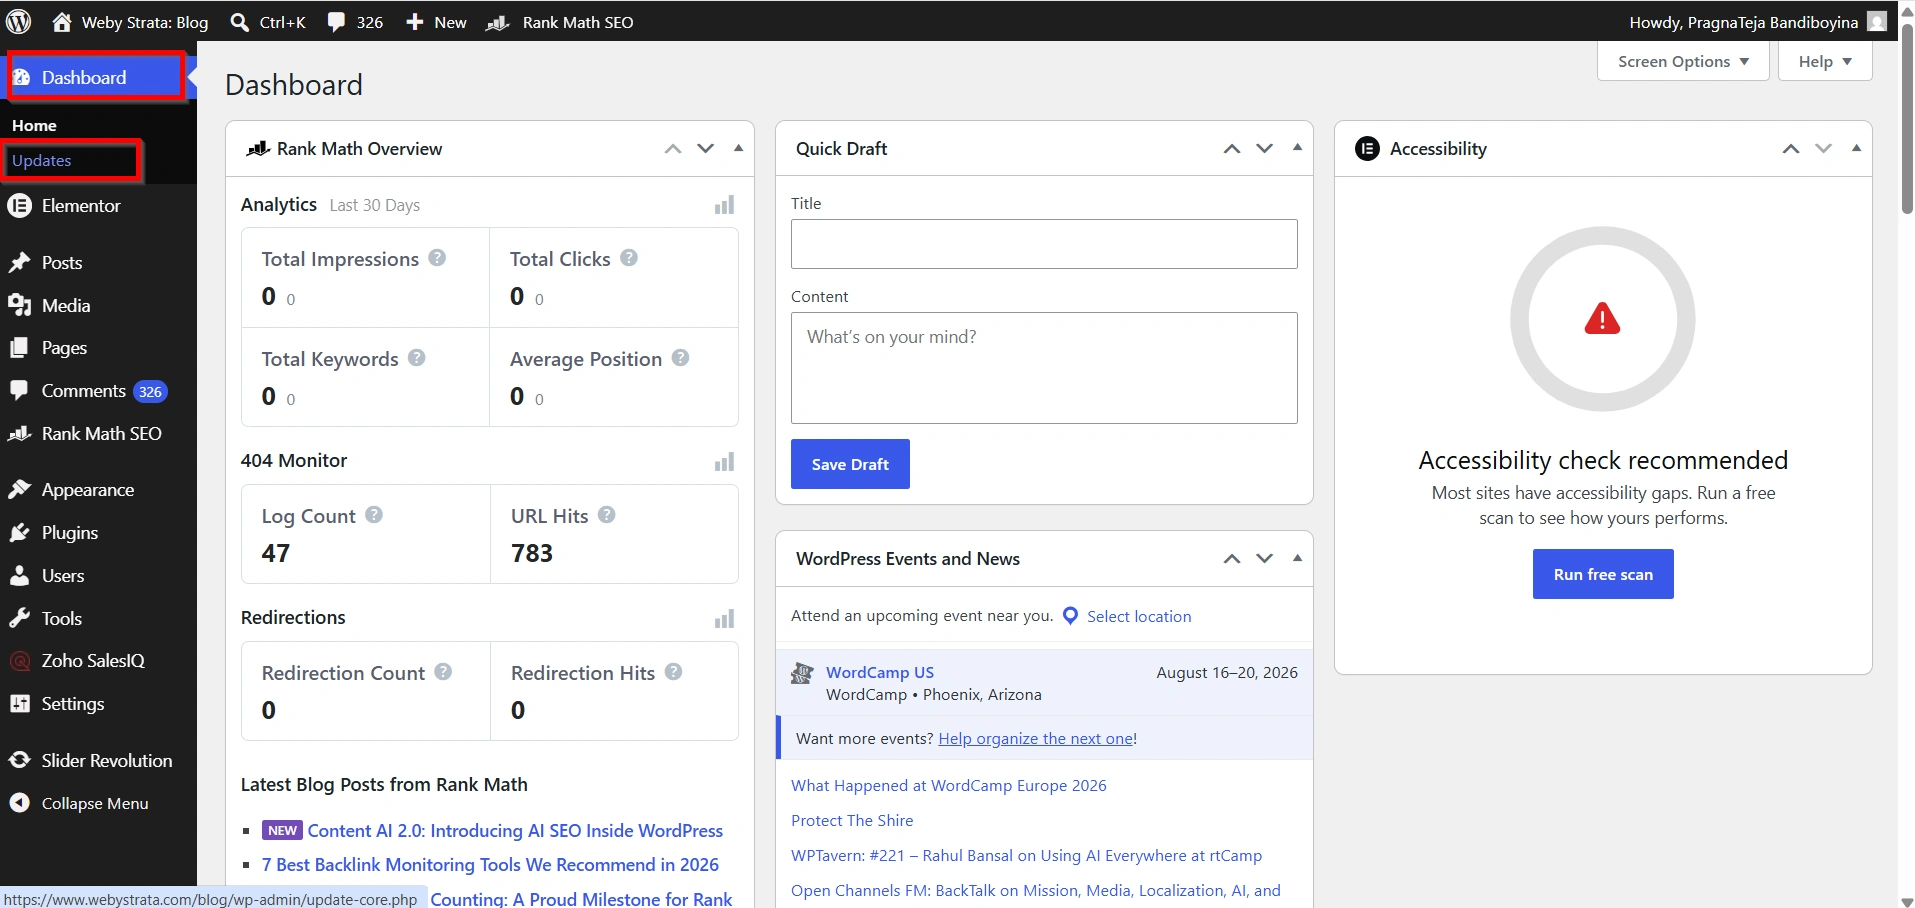This screenshot has height=908, width=1915.
Task: Select the Elementor icon in the sidebar
Action: [19, 205]
